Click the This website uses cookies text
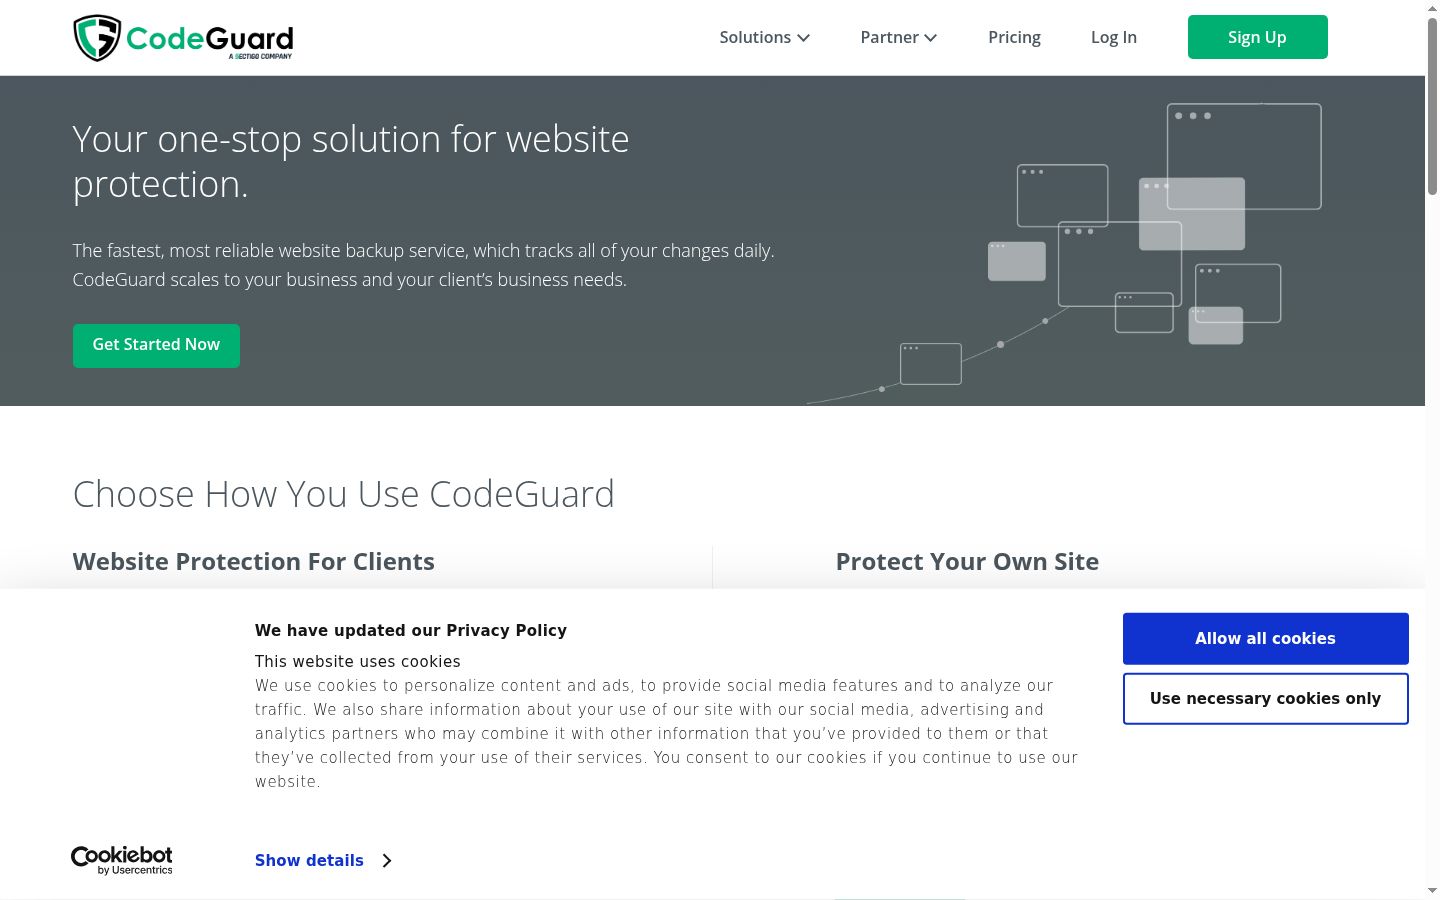This screenshot has width=1440, height=900. [358, 661]
